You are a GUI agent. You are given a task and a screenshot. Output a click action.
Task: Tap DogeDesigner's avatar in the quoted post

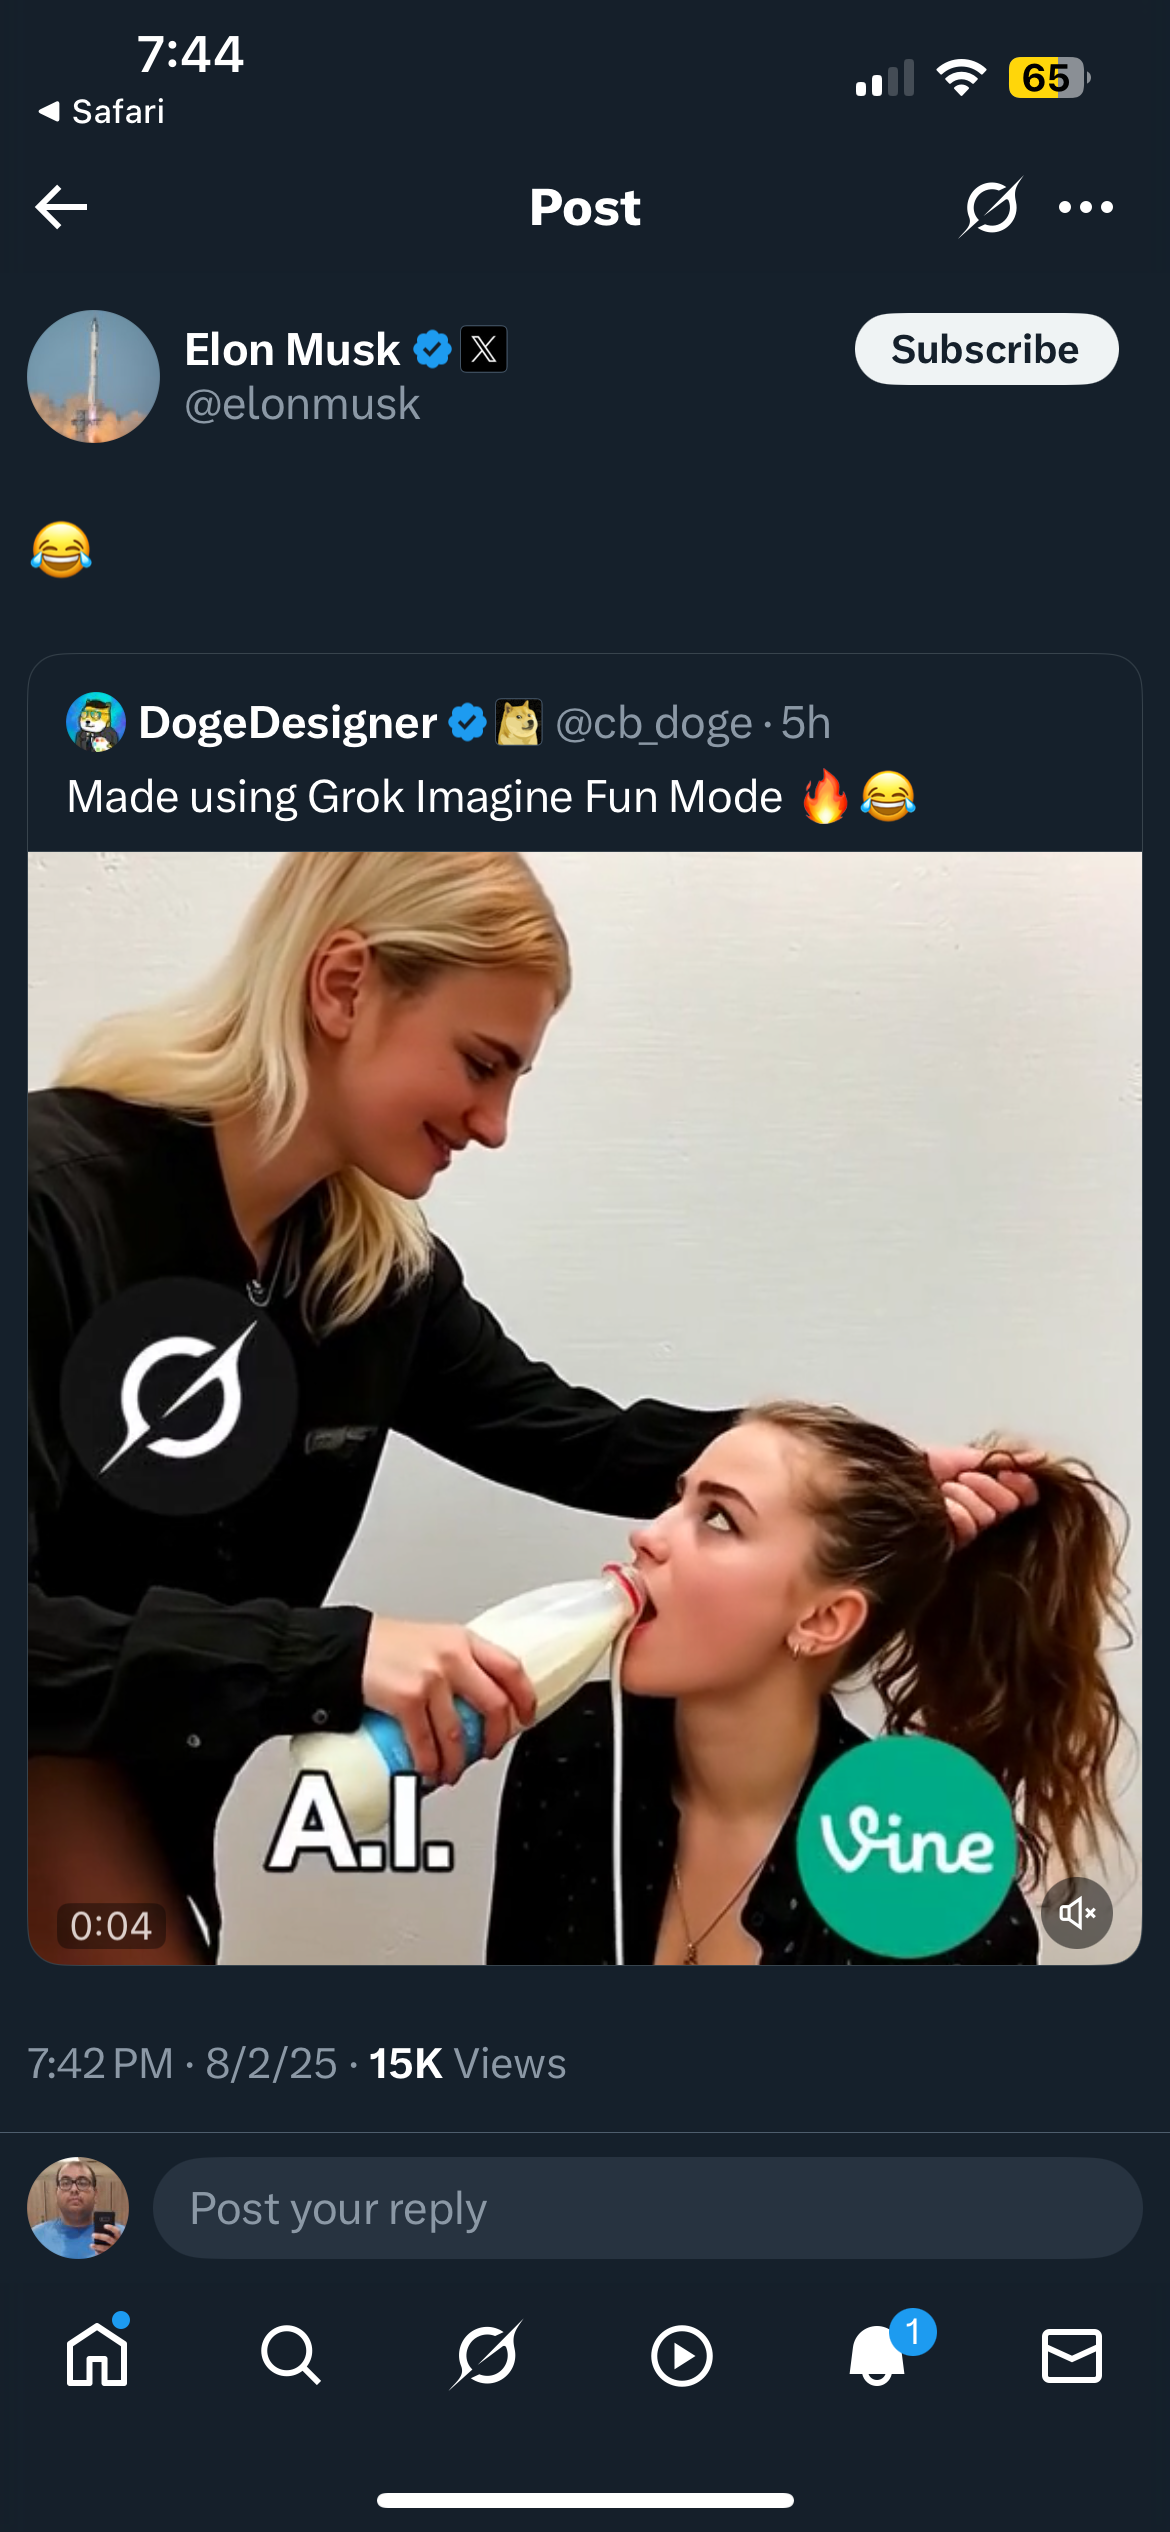pyautogui.click(x=96, y=722)
